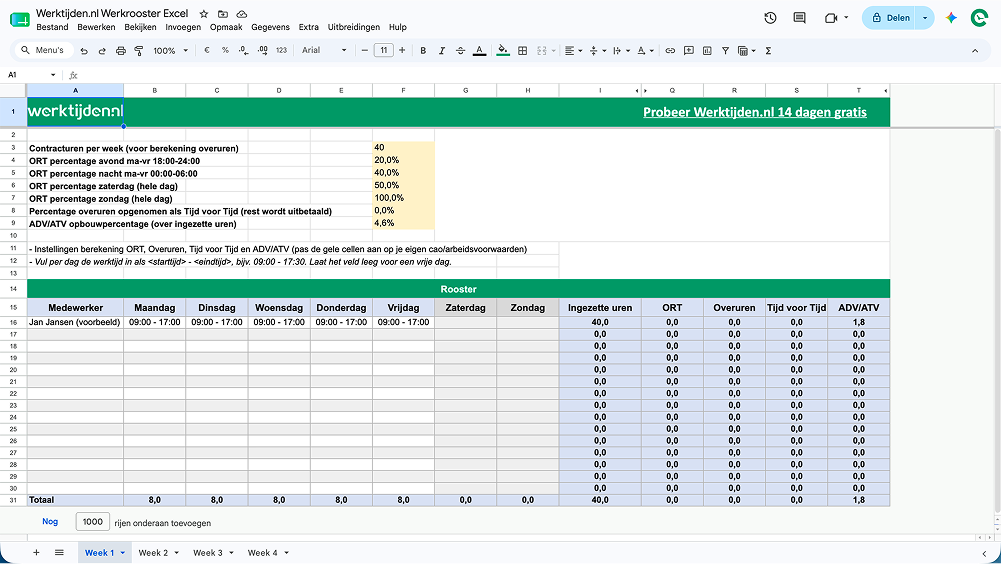This screenshot has height=564, width=1001.
Task: Switch to the Week 4 tab
Action: pos(262,553)
